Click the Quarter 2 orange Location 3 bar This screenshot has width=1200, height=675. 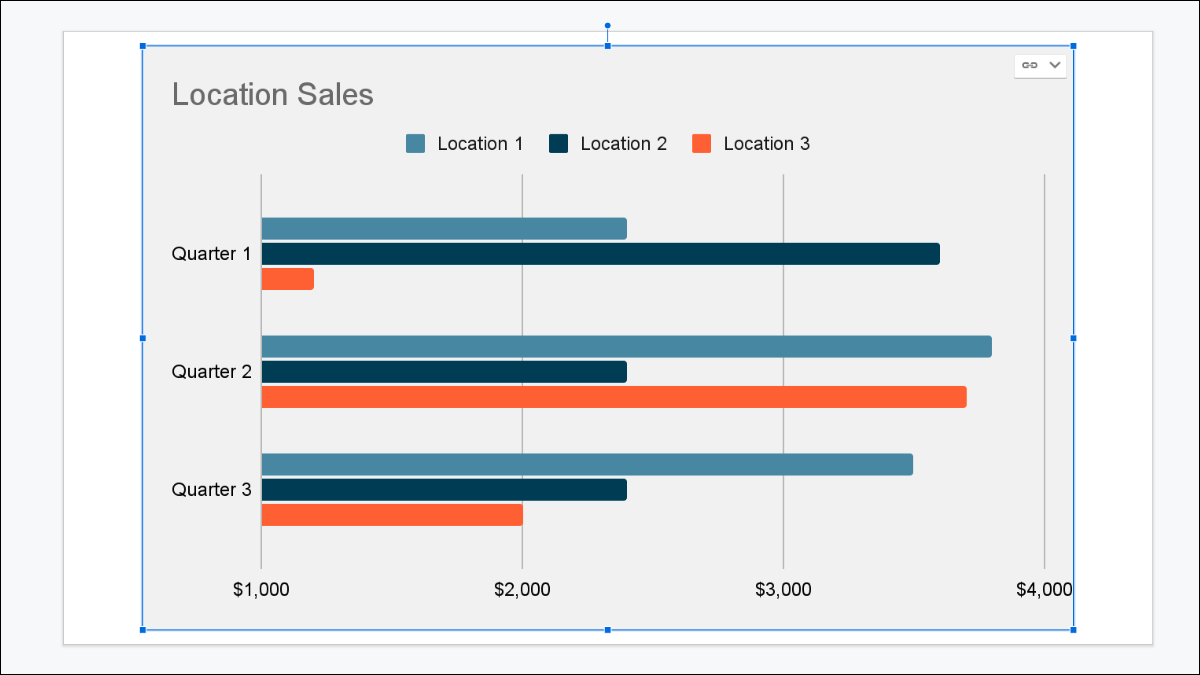pyautogui.click(x=613, y=397)
